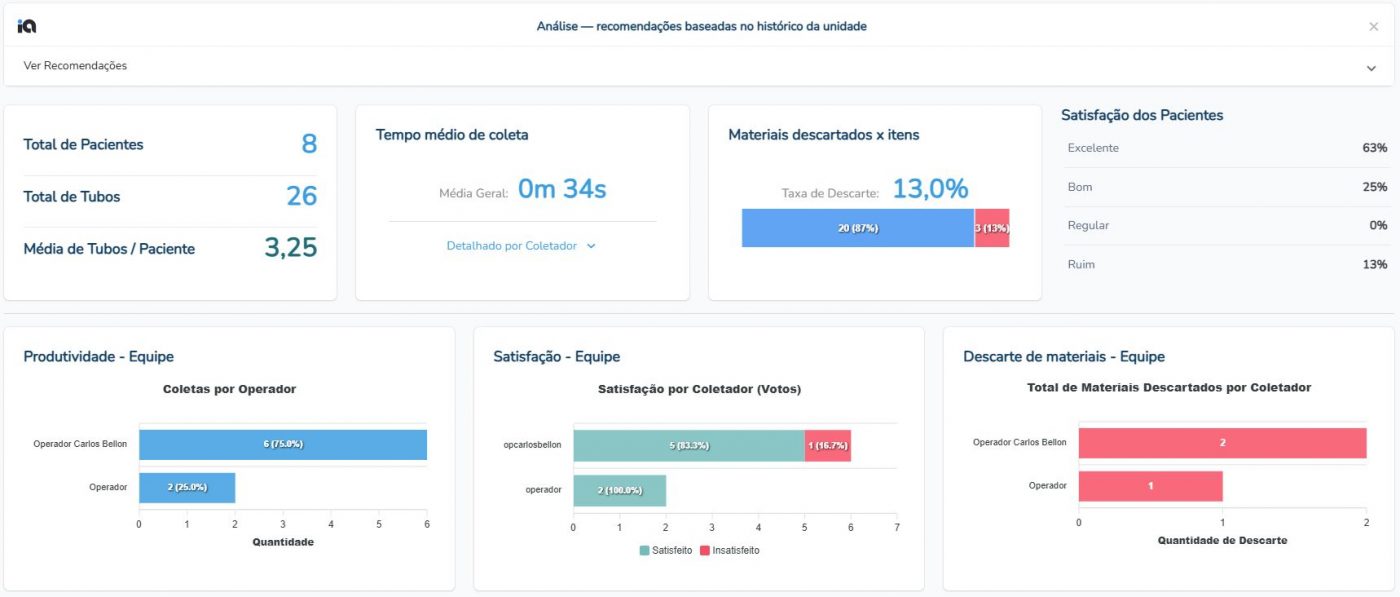Click the Ruim satisfaction row
The image size is (1400, 597).
pos(1227,265)
